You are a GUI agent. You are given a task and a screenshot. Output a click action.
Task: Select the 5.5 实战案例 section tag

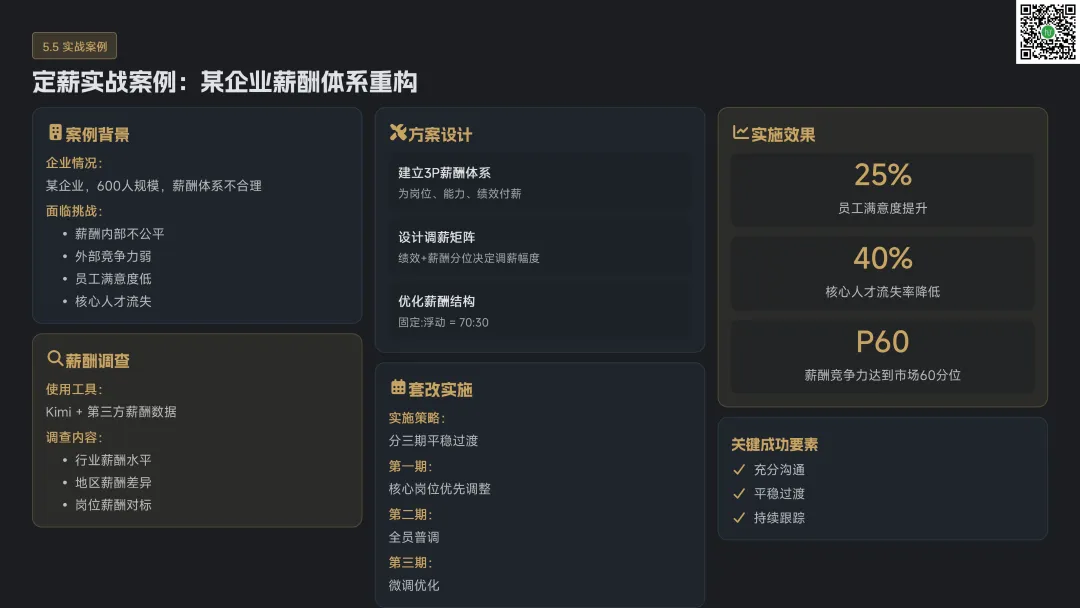tap(74, 46)
